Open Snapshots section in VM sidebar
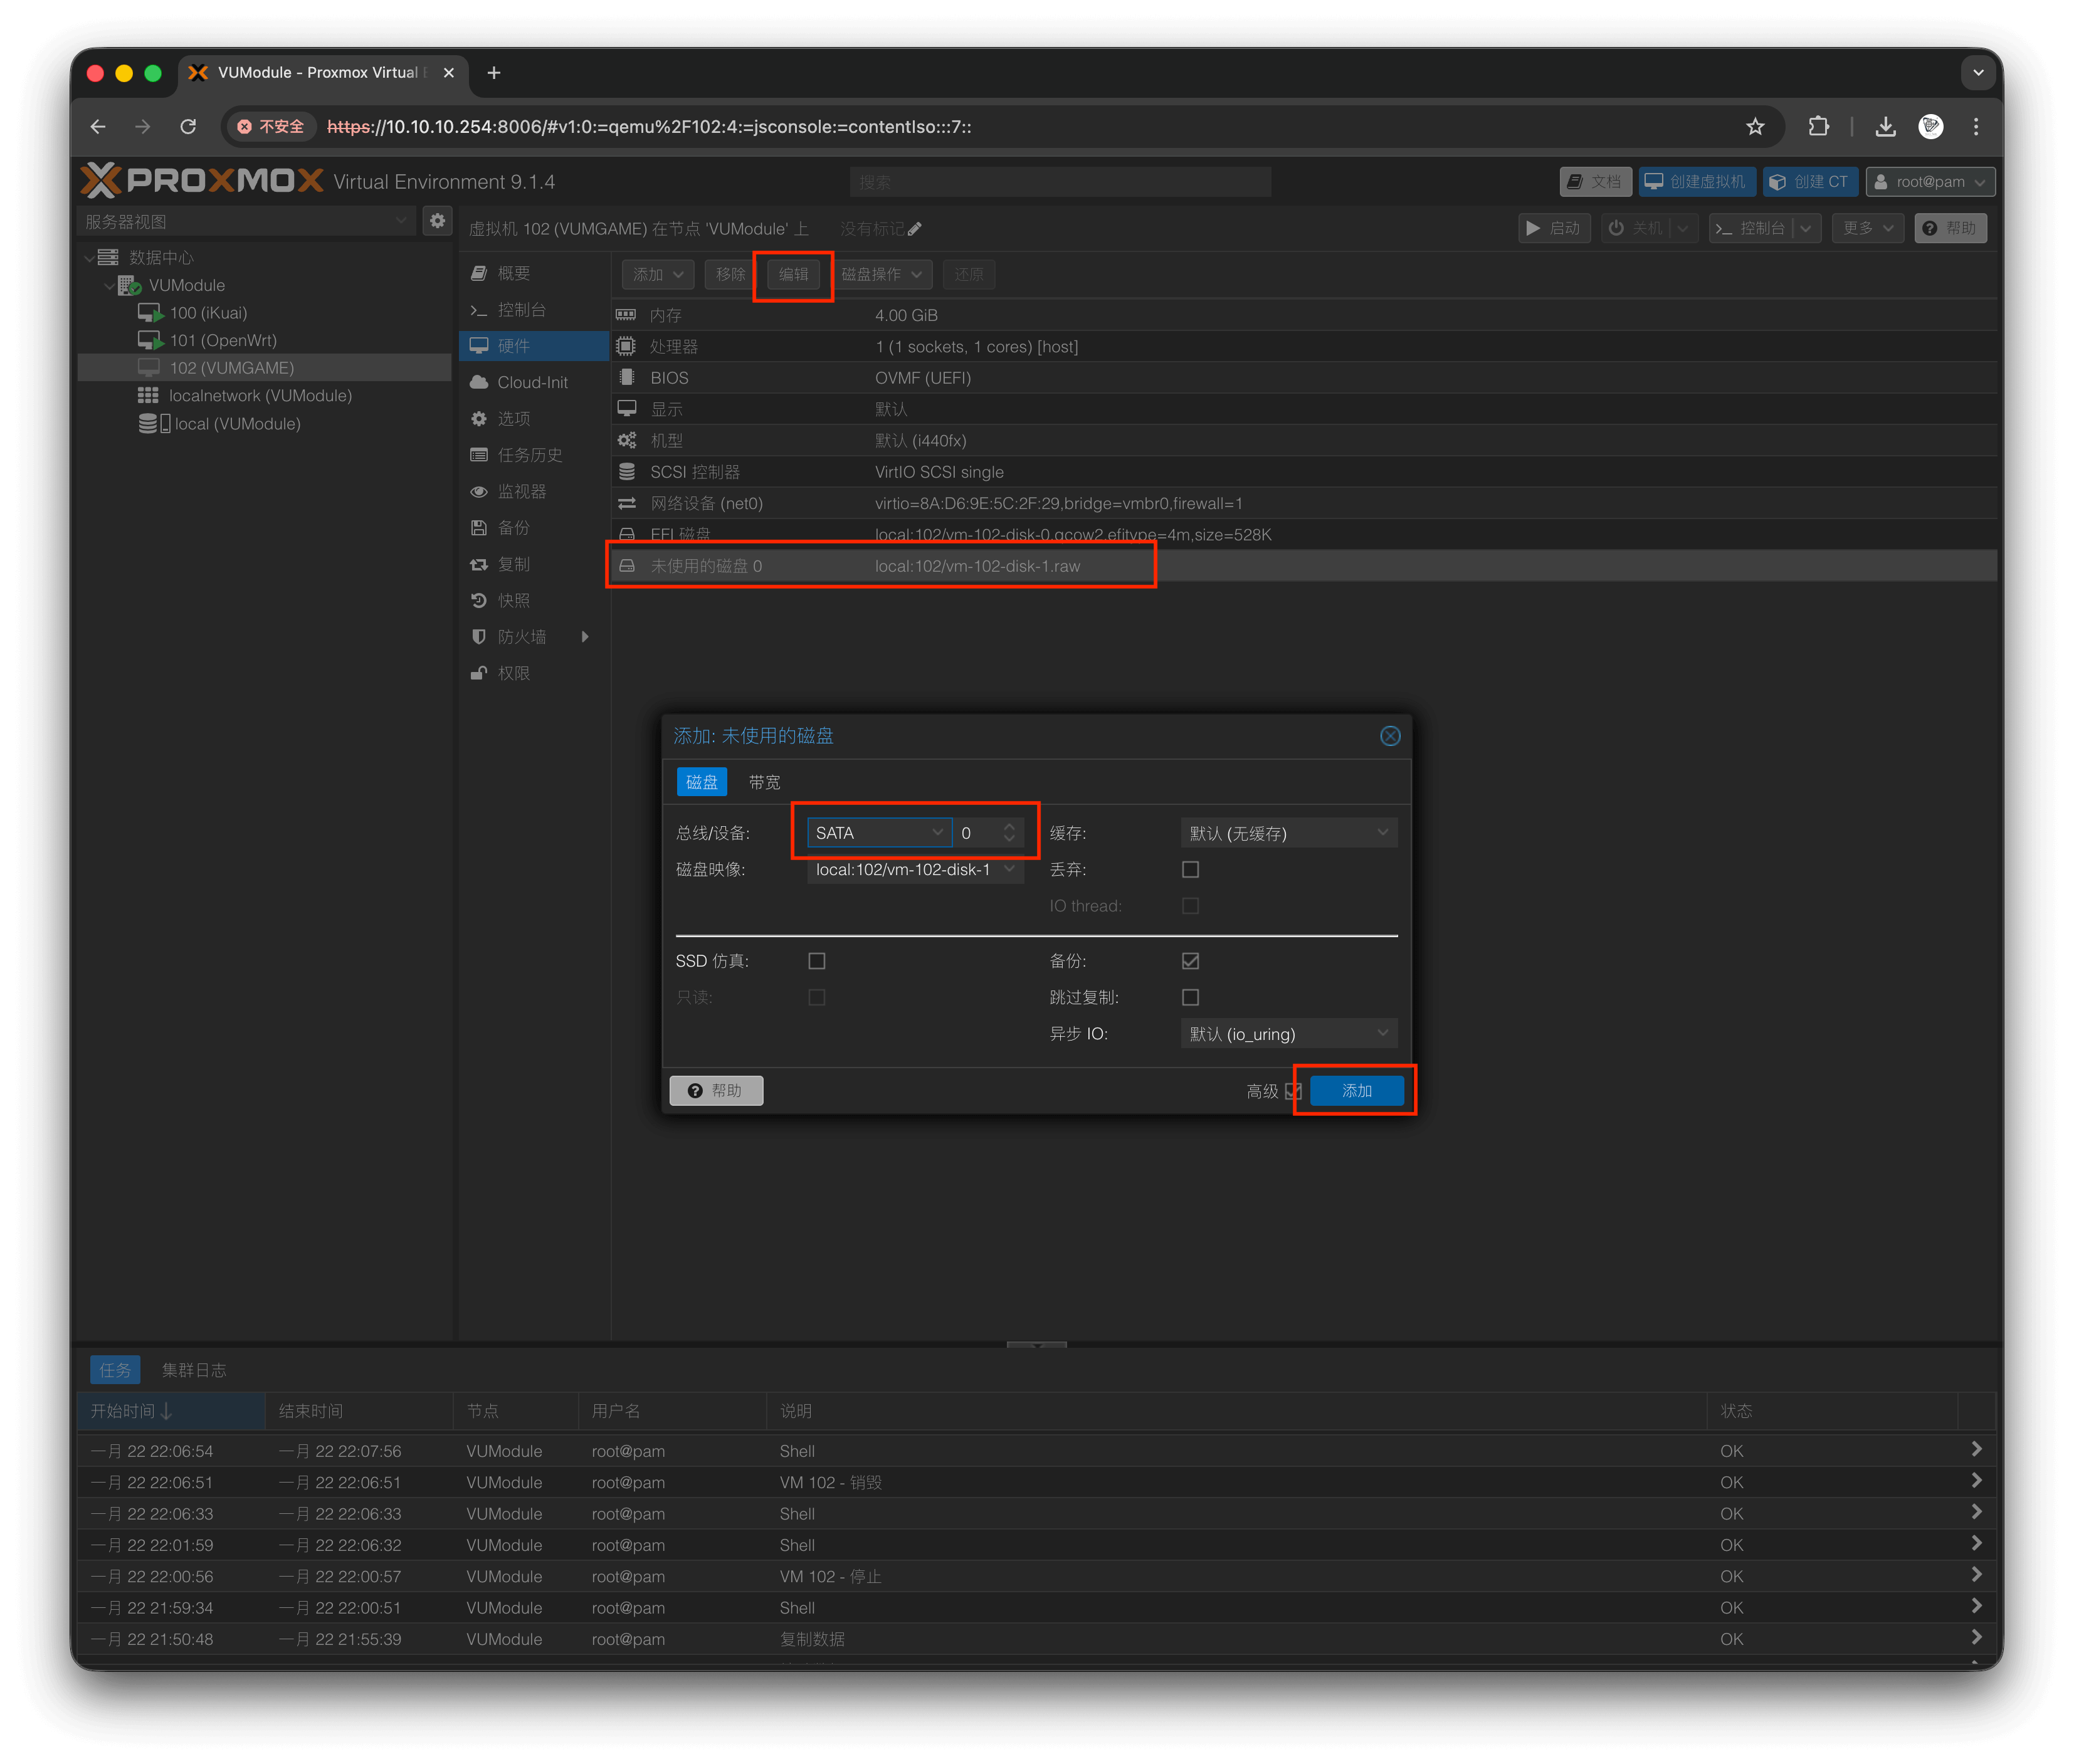Screen dimensions: 2074x1764 tap(513, 600)
